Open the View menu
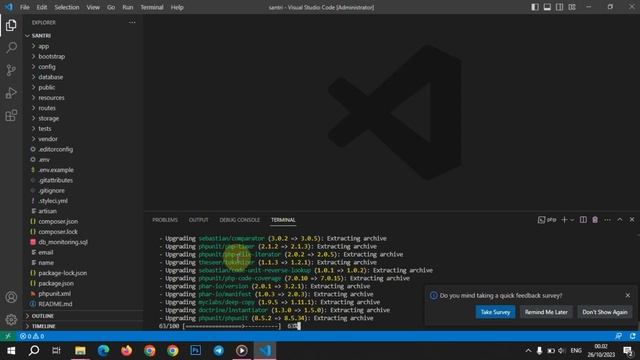Viewport: 640px width, 360px height. [x=93, y=7]
